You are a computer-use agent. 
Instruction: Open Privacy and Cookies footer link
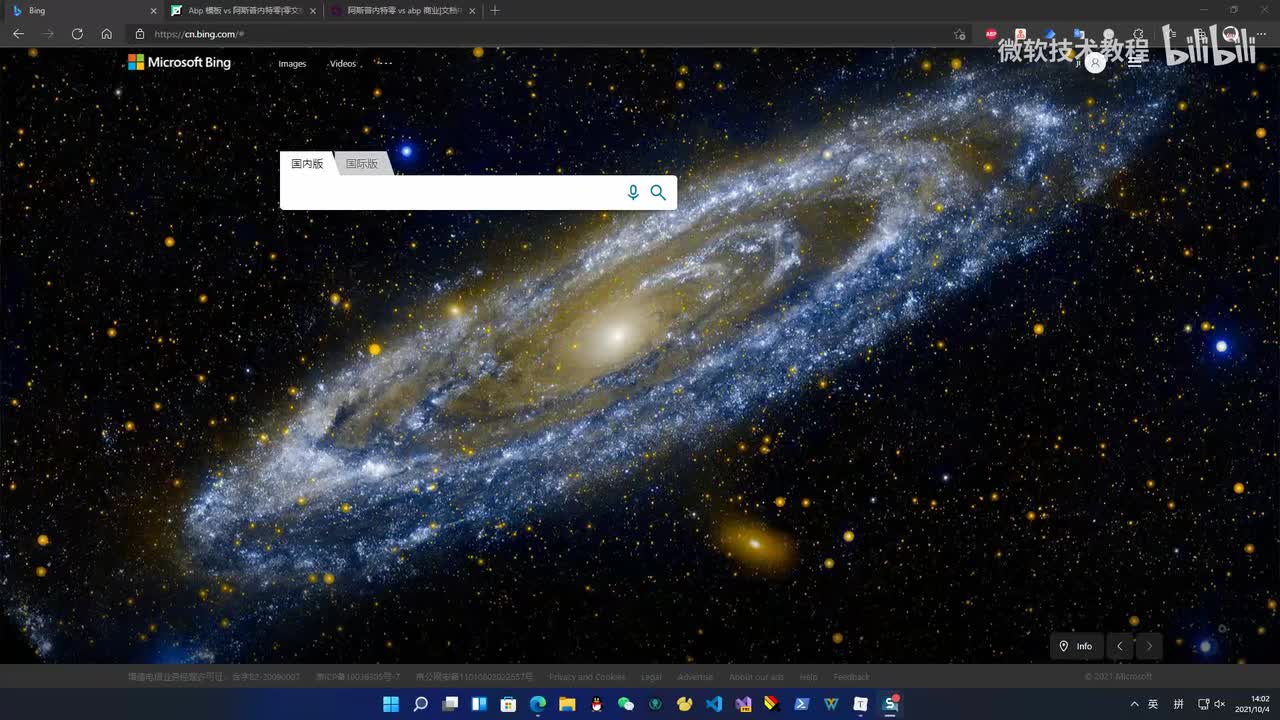tap(587, 677)
